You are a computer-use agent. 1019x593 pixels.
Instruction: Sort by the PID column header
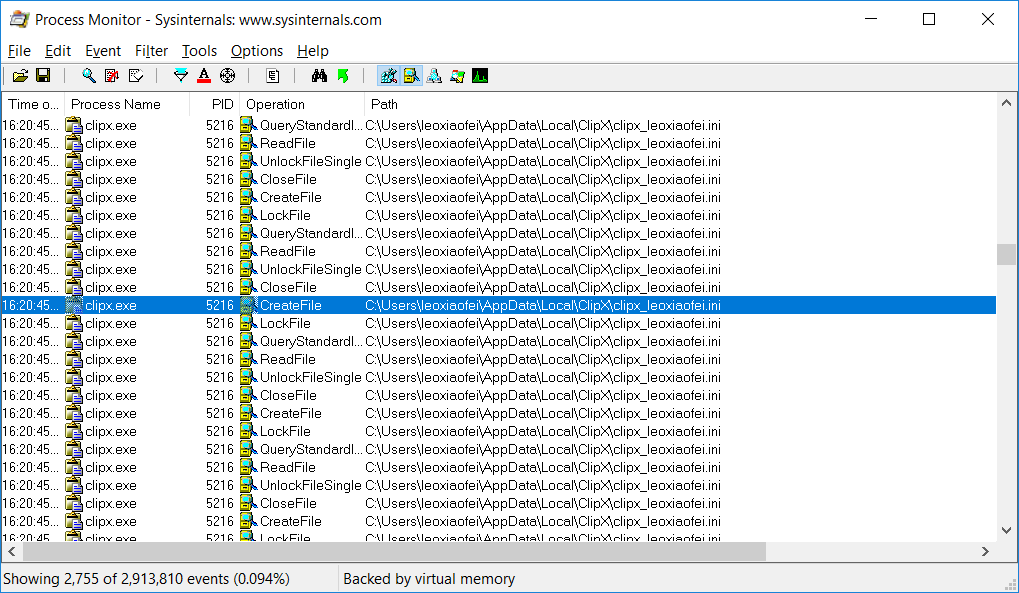tap(215, 105)
